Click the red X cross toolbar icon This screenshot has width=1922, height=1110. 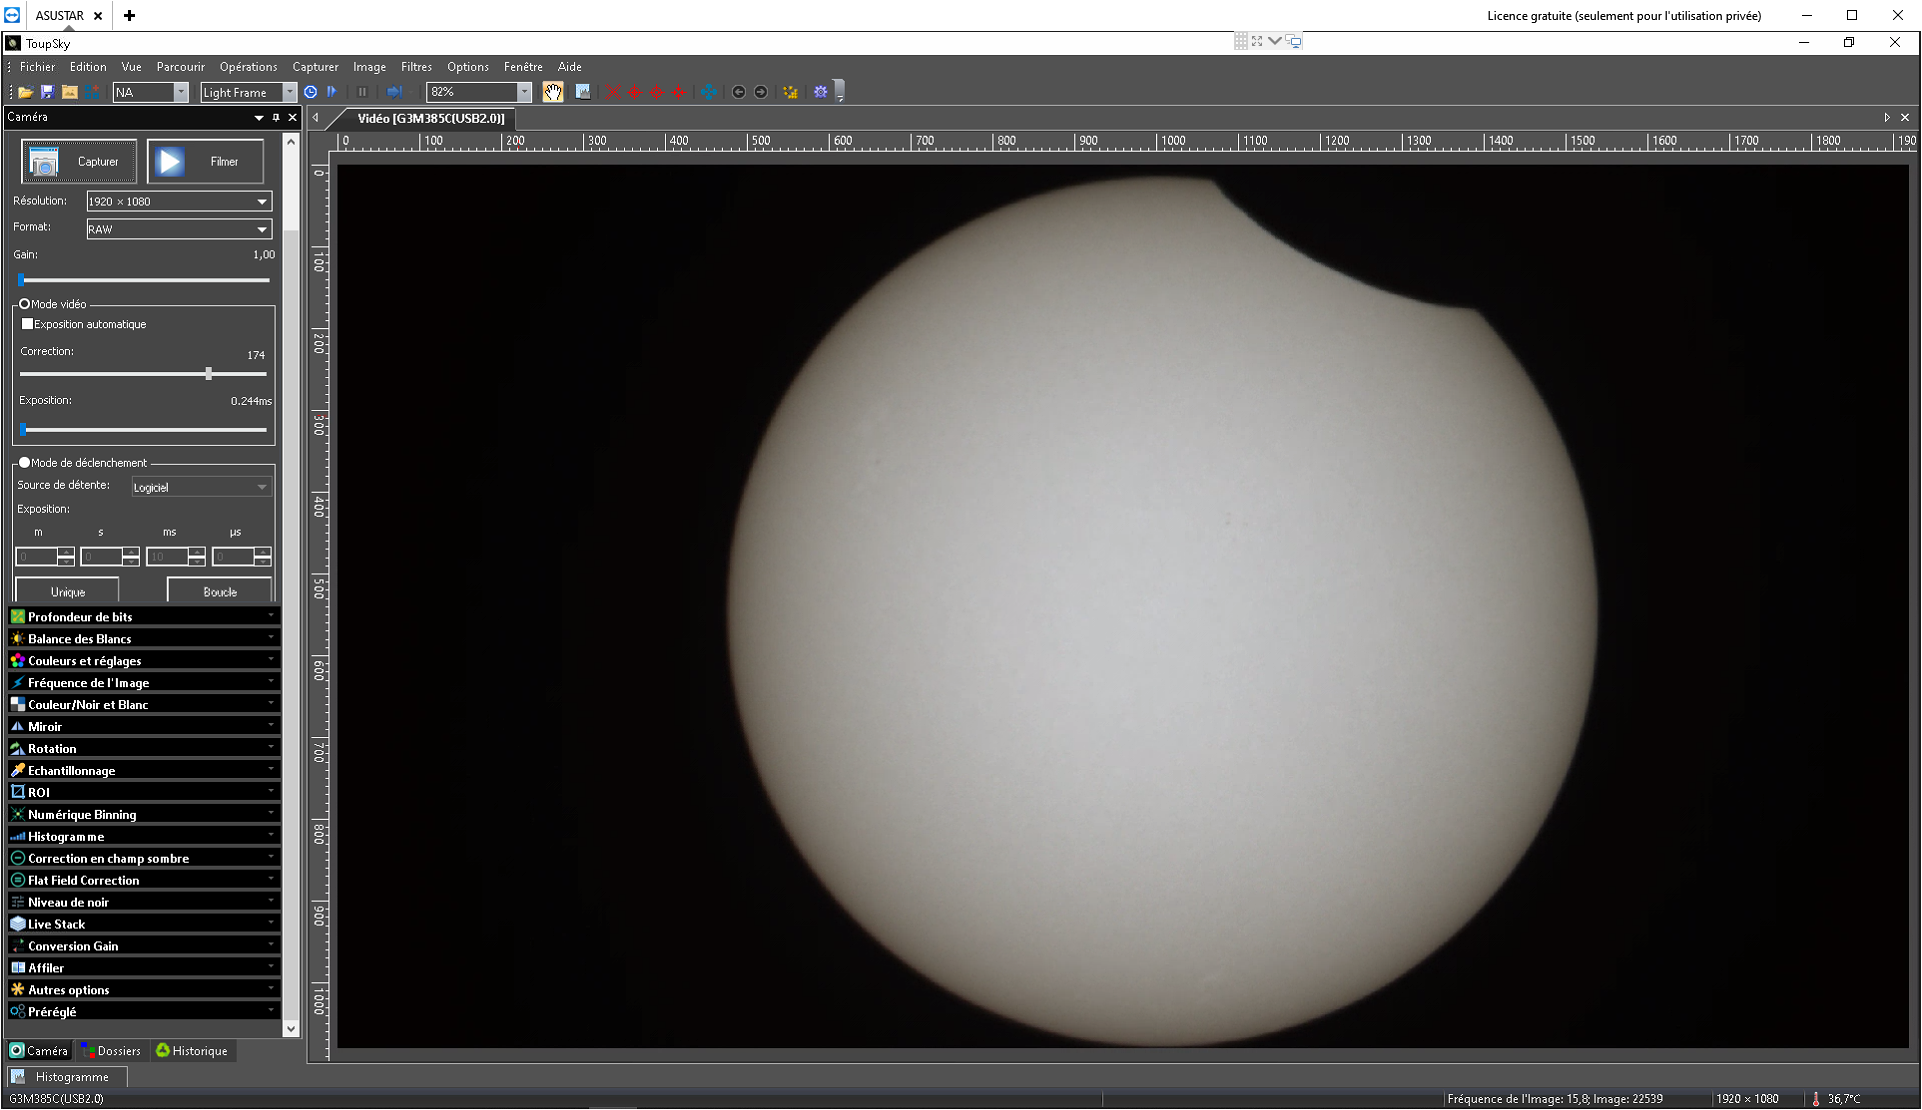coord(613,92)
